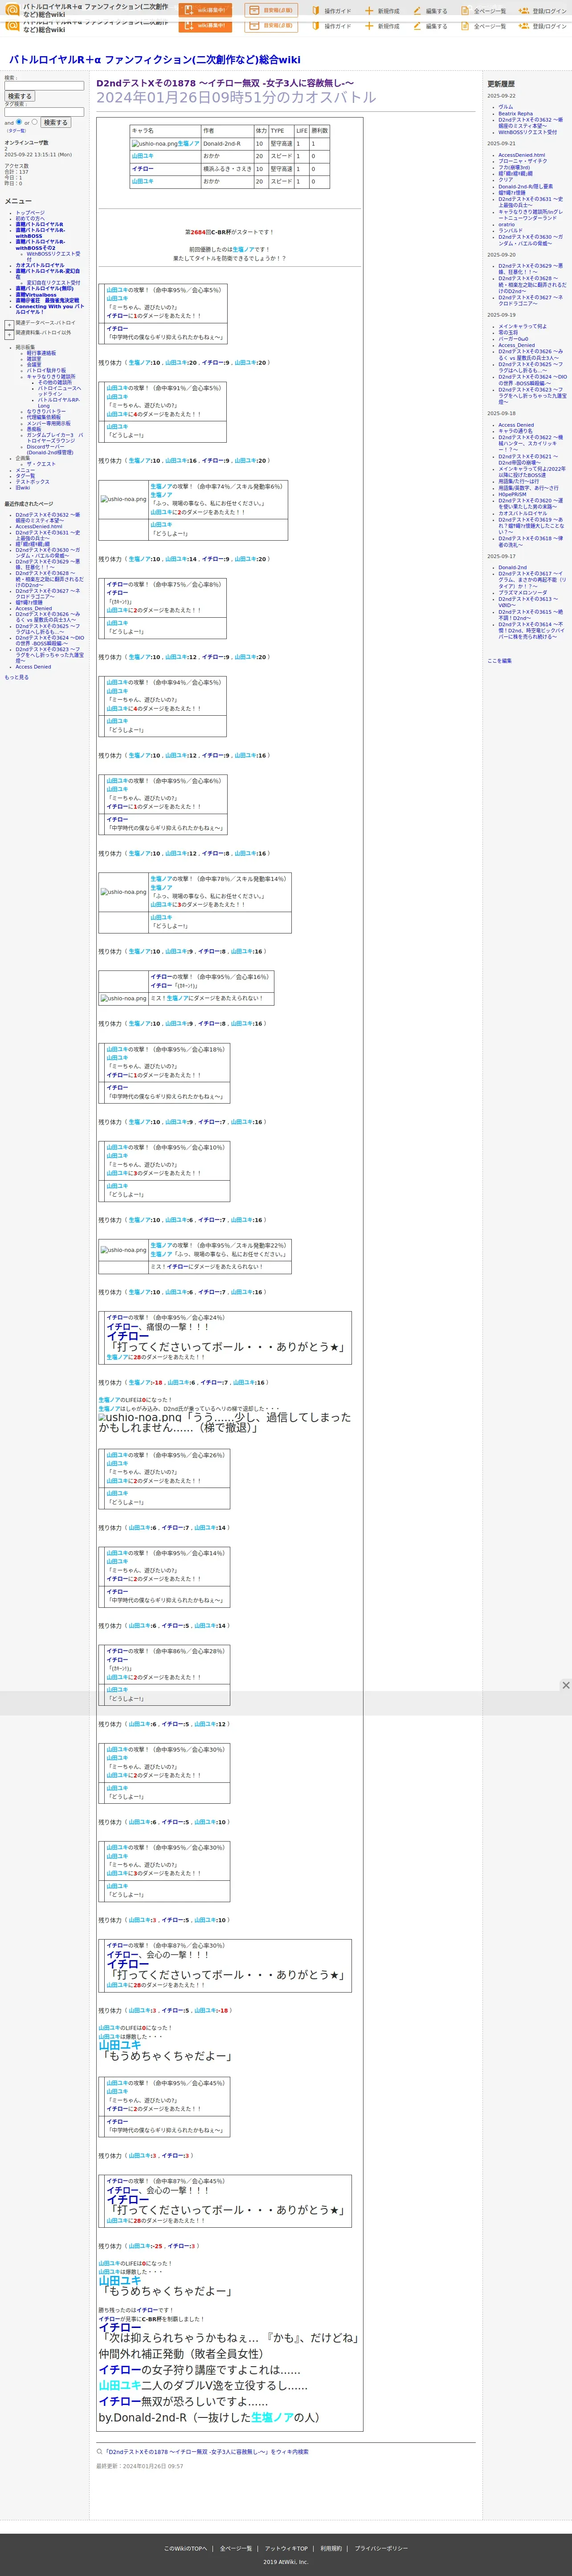Open なりきりバトラー link
572x2576 pixels.
click(x=46, y=411)
